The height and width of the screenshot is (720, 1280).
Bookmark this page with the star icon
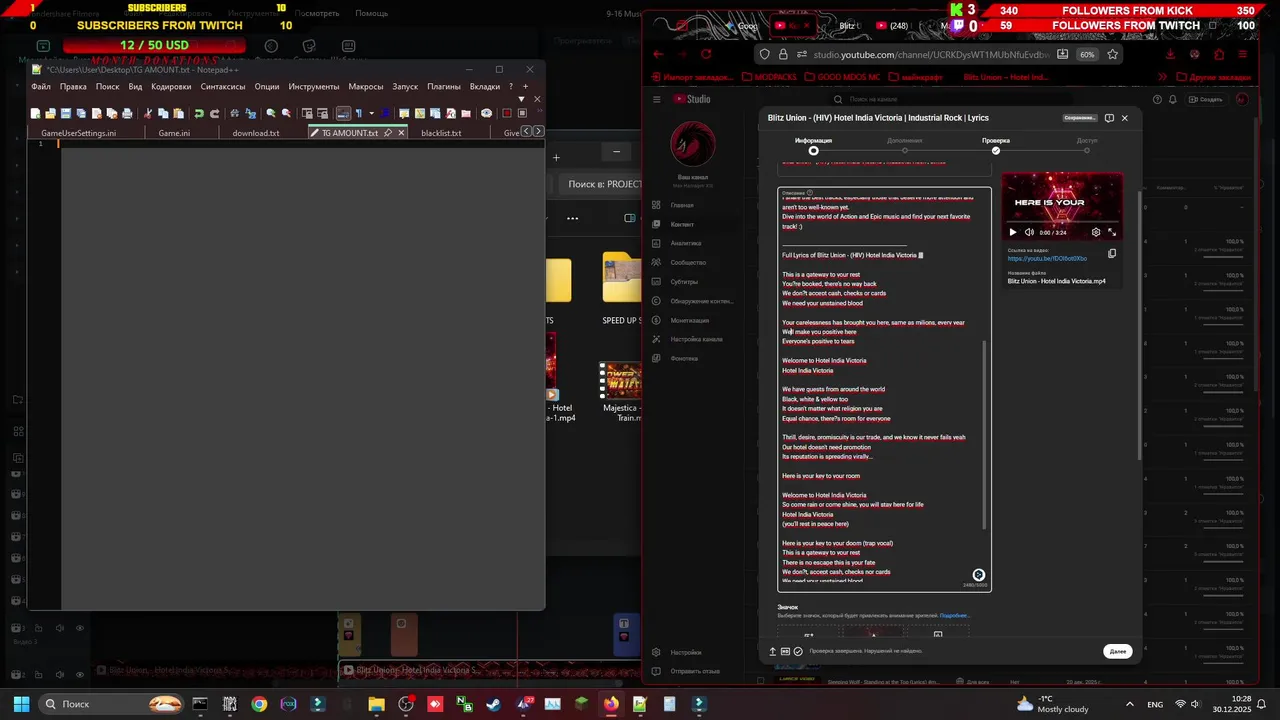pos(1111,54)
